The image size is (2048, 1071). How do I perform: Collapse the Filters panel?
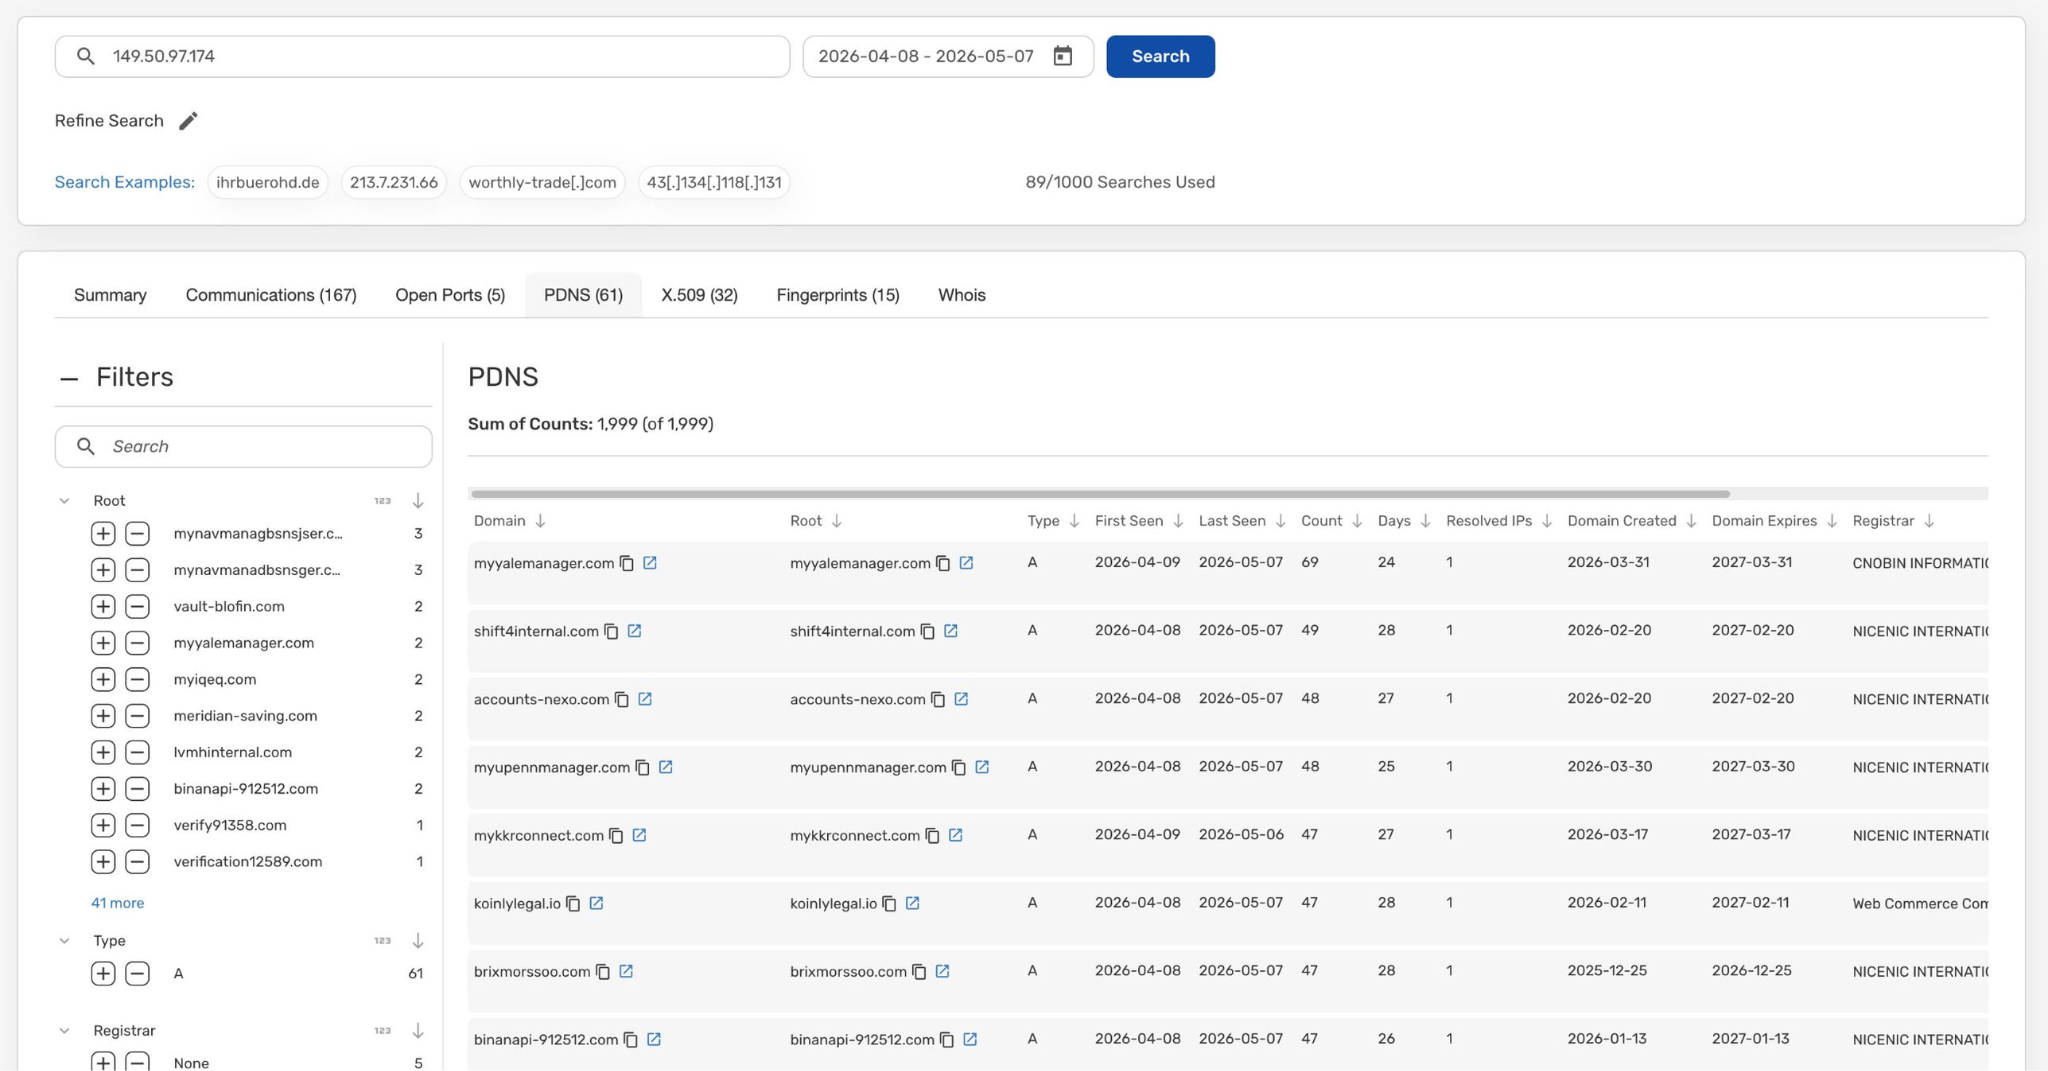coord(69,378)
